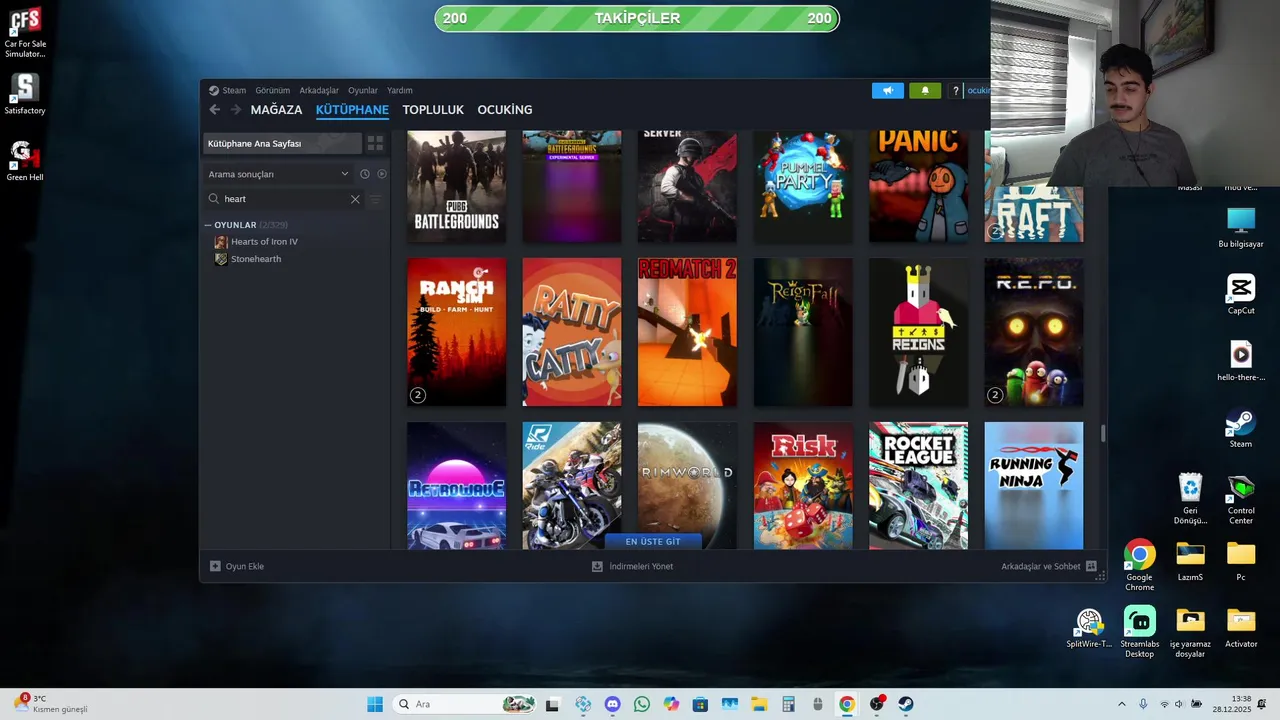Open Risk game cover

(x=803, y=485)
